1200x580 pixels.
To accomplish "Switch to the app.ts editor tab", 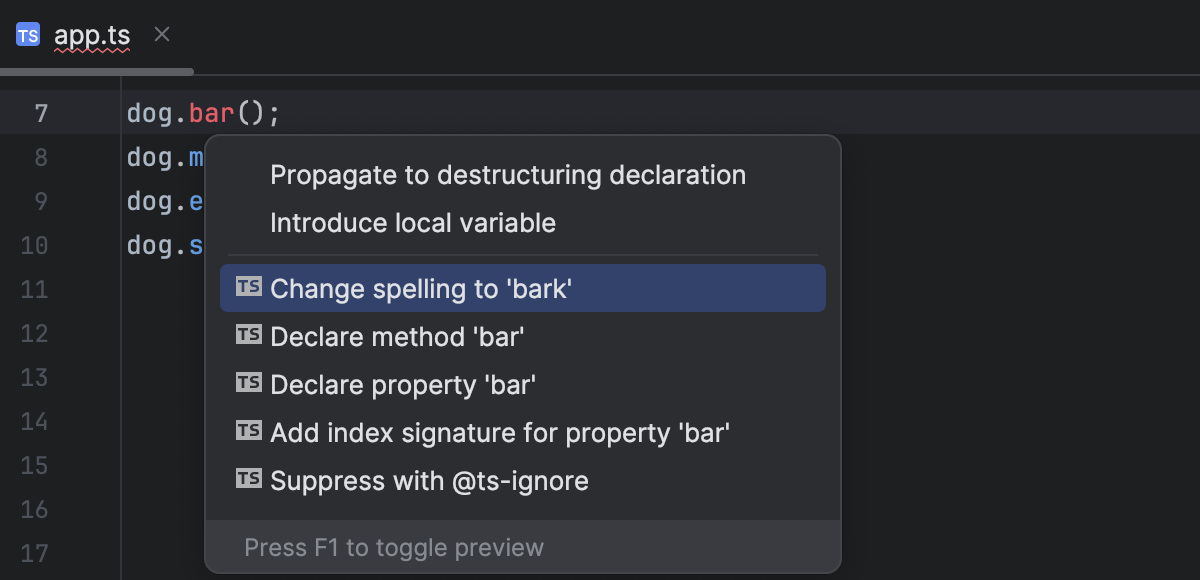I will (x=90, y=34).
